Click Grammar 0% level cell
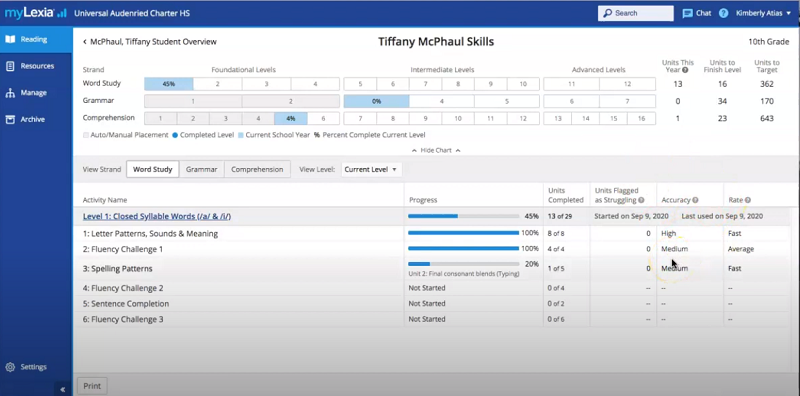Screen dimensions: 800x396 [376, 101]
